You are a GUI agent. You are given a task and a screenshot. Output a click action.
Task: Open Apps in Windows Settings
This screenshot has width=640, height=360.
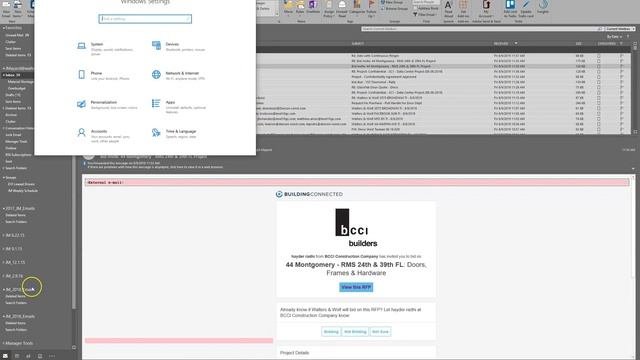point(179,107)
